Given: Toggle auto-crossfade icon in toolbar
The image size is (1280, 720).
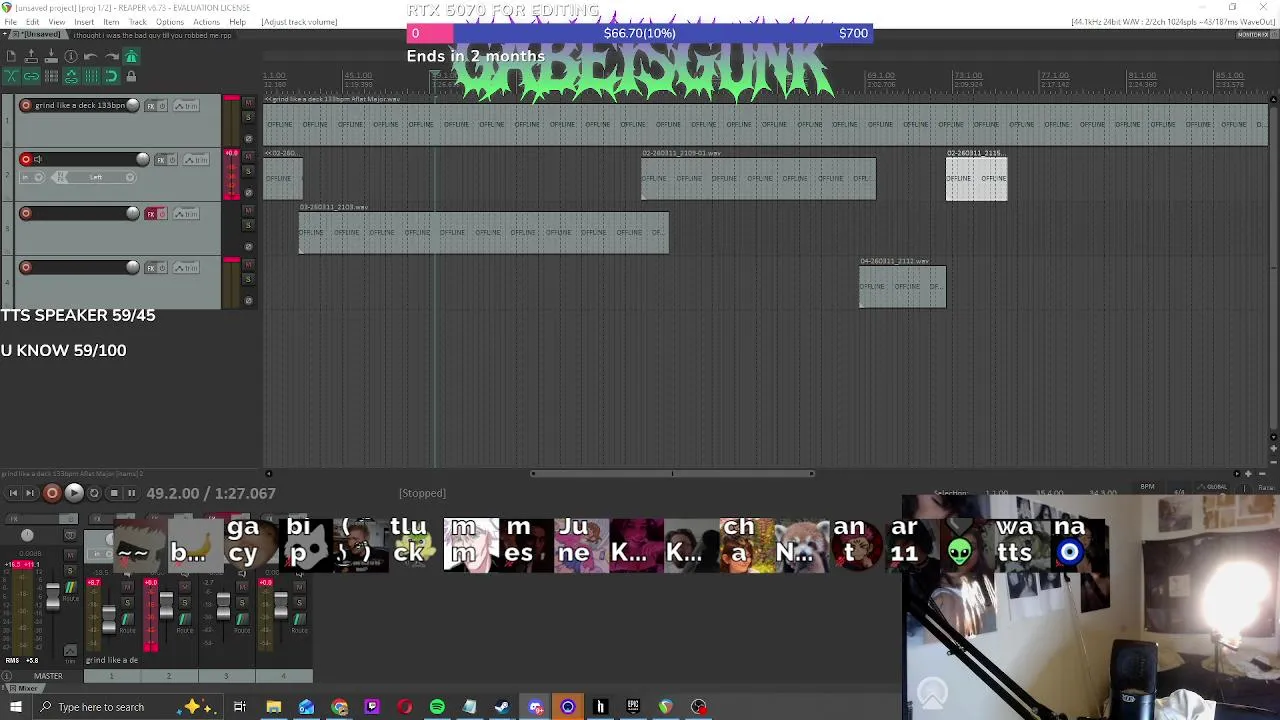Looking at the screenshot, I should pyautogui.click(x=11, y=76).
